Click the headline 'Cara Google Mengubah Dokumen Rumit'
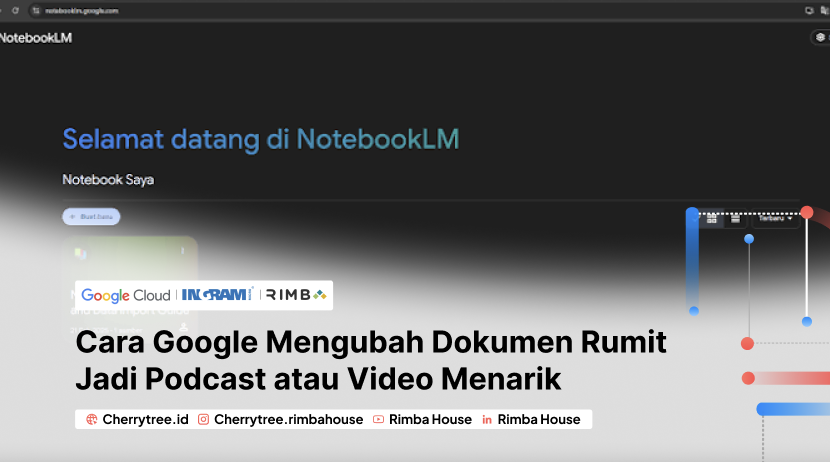 371,342
